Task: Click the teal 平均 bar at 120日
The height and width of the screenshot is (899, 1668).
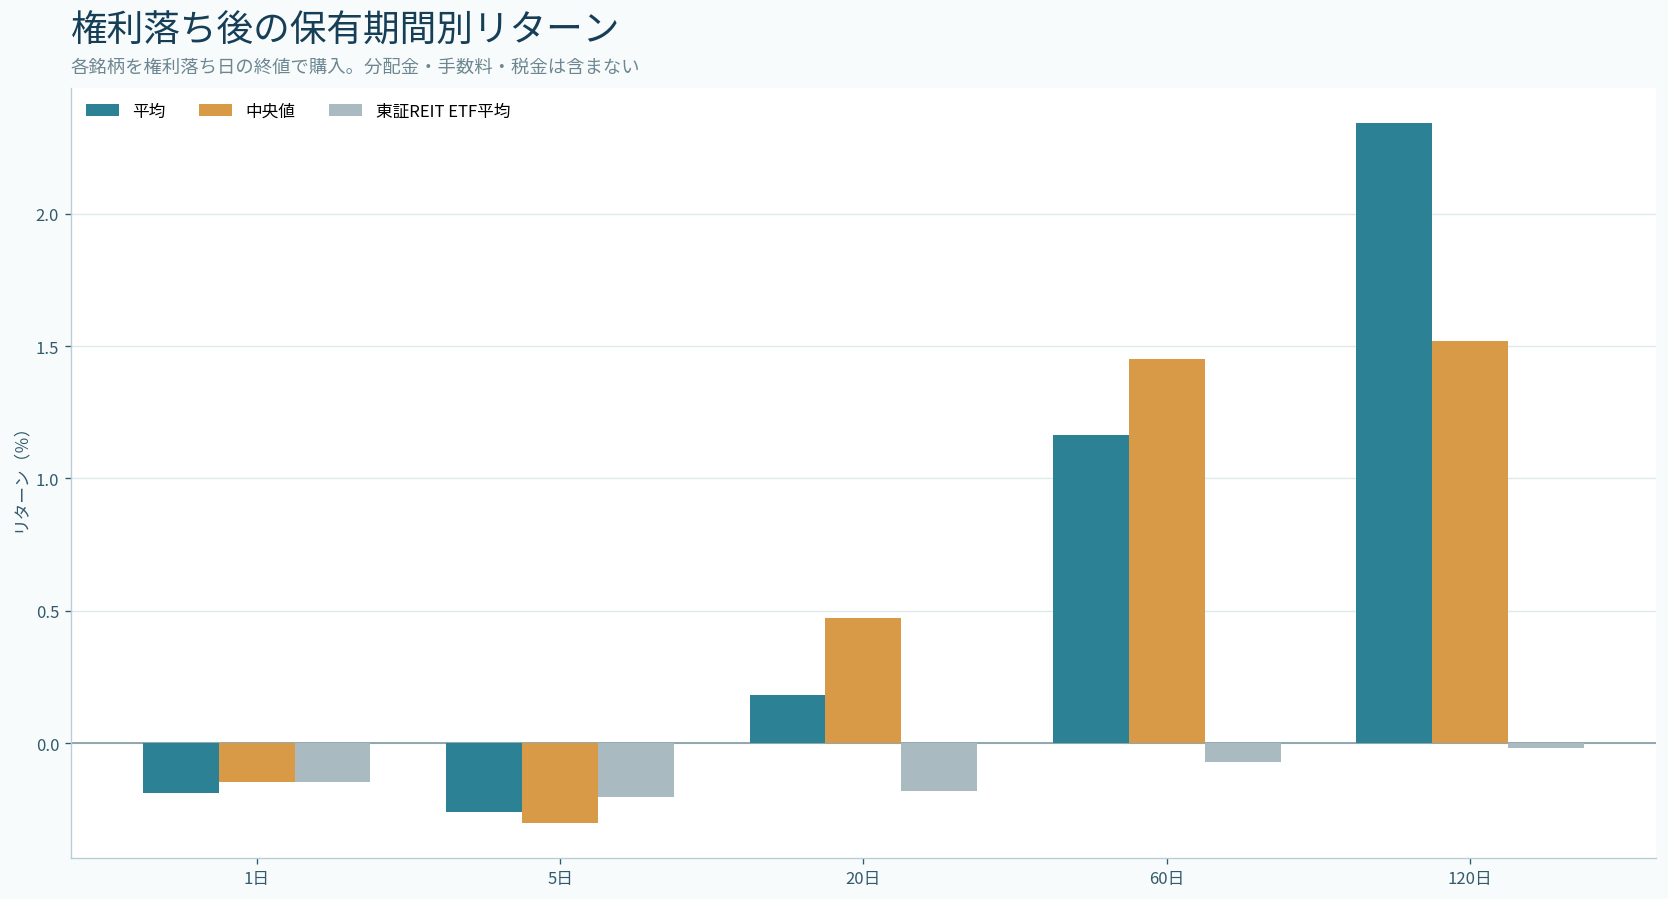Action: 1394,433
